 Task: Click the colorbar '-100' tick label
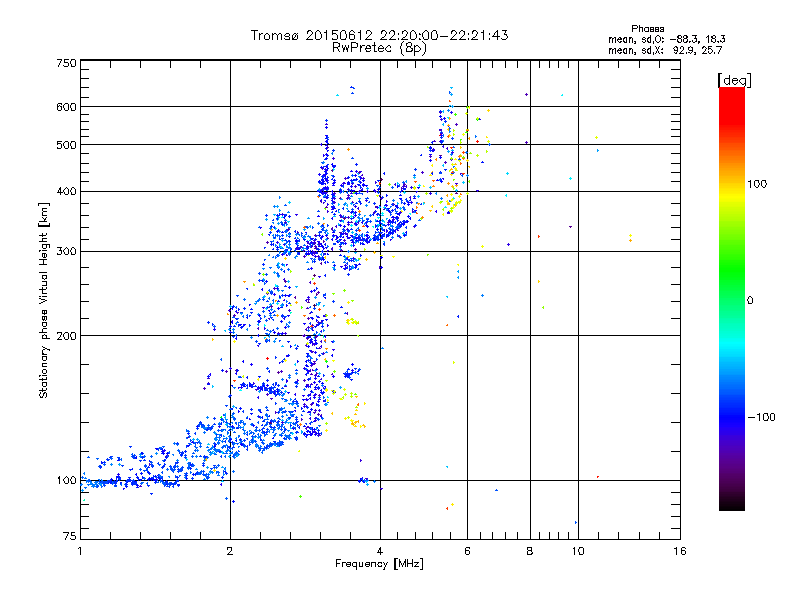coord(762,417)
